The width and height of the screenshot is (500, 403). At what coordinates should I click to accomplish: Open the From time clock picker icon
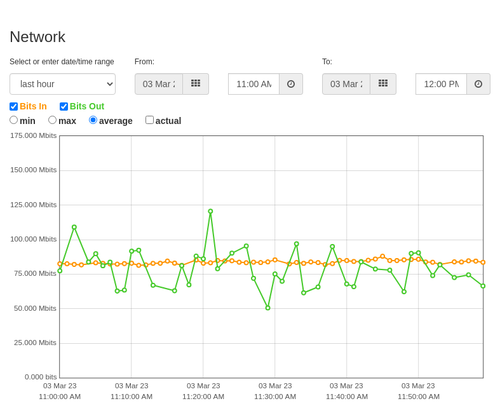291,84
